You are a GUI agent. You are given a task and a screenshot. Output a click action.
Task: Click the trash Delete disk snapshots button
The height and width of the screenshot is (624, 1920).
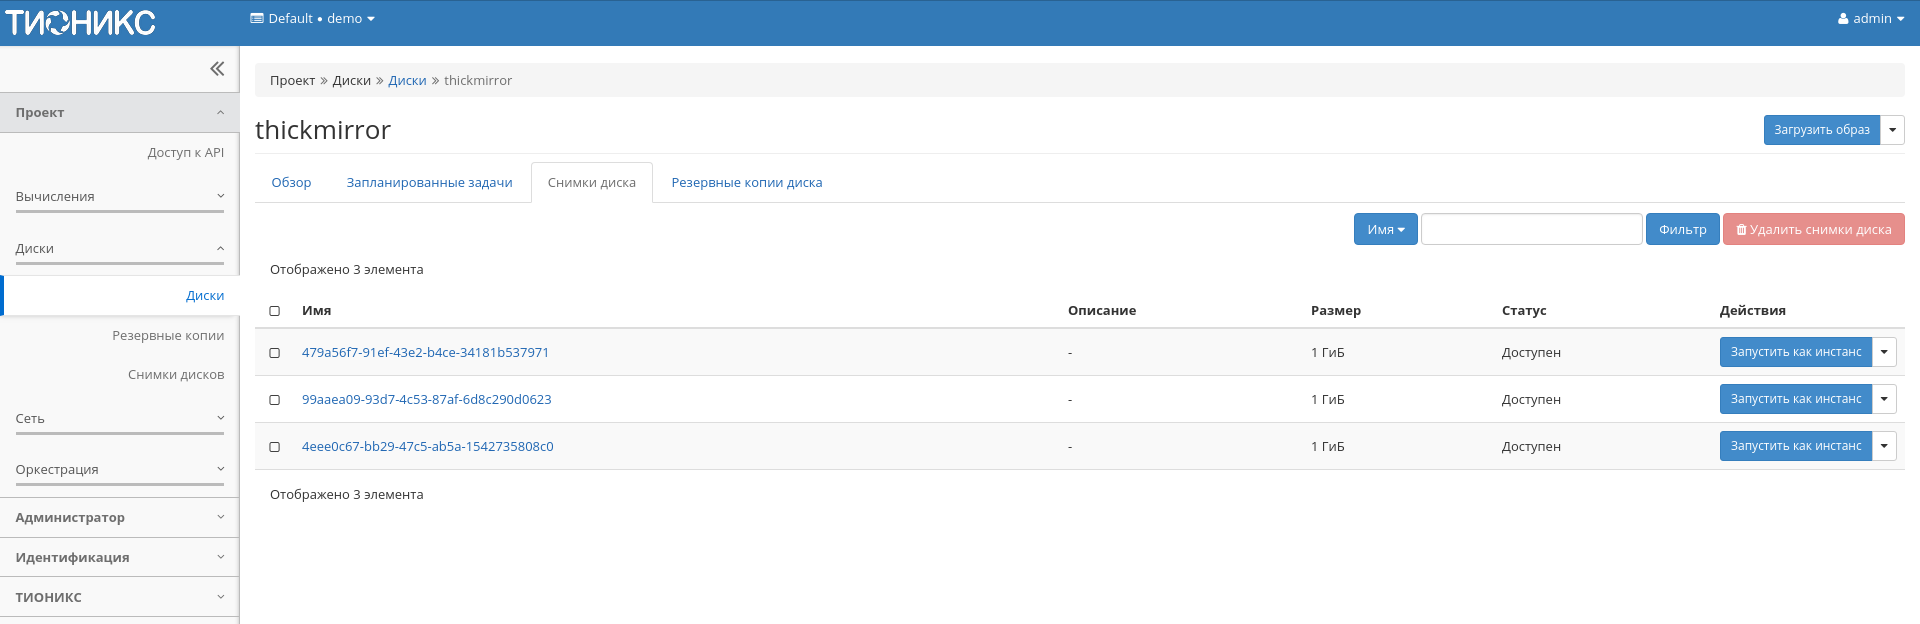(x=1813, y=230)
